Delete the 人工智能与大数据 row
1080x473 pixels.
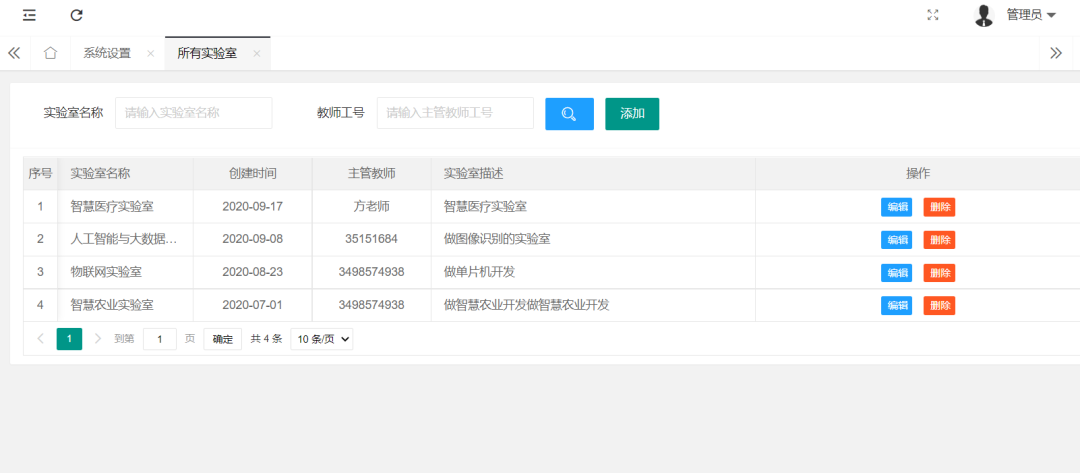point(939,240)
